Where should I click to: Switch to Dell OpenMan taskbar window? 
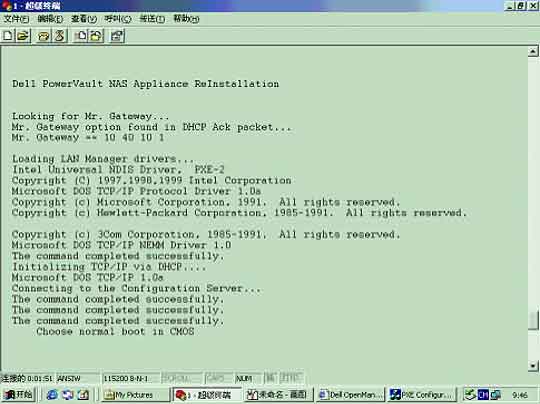[x=351, y=395]
